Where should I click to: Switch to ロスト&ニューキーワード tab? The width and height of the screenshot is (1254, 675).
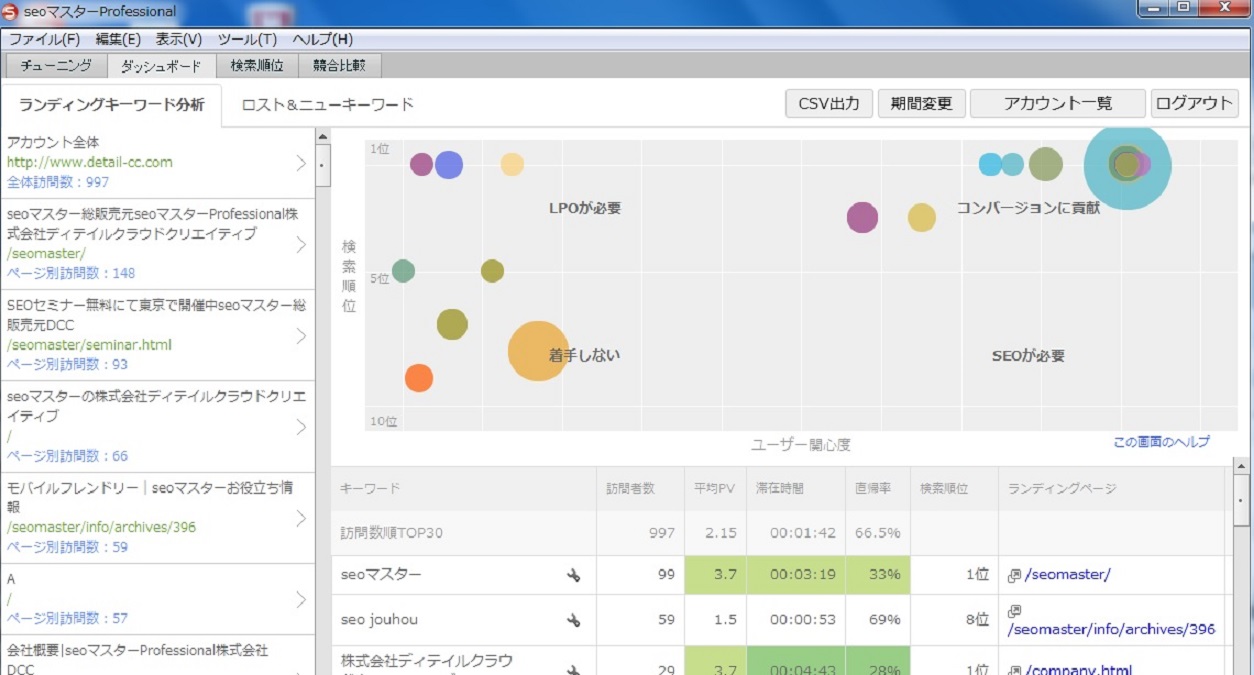327,104
